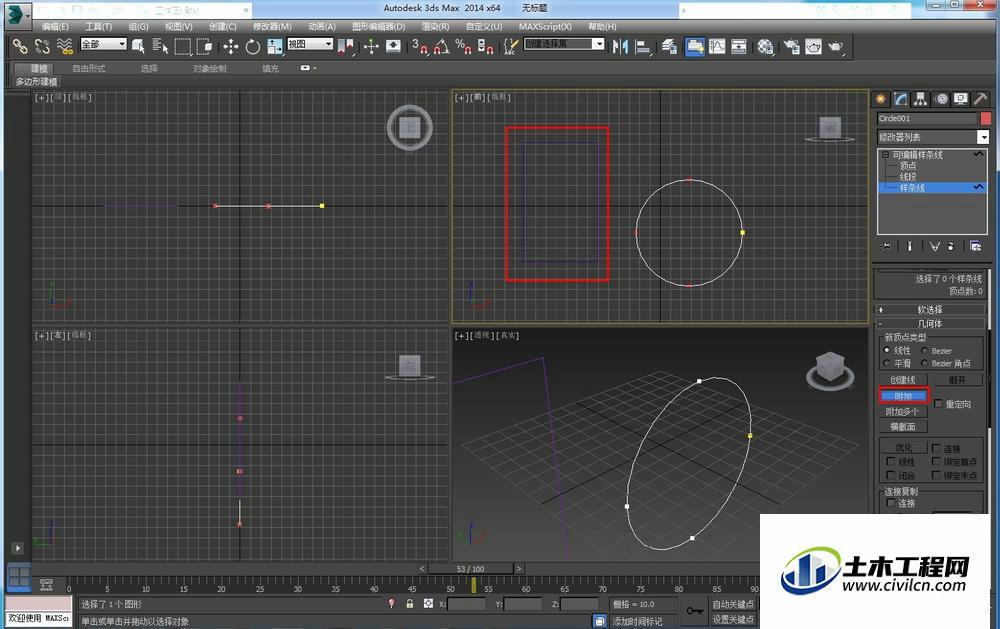
Task: Open the MAXScript(X) menu
Action: point(545,26)
